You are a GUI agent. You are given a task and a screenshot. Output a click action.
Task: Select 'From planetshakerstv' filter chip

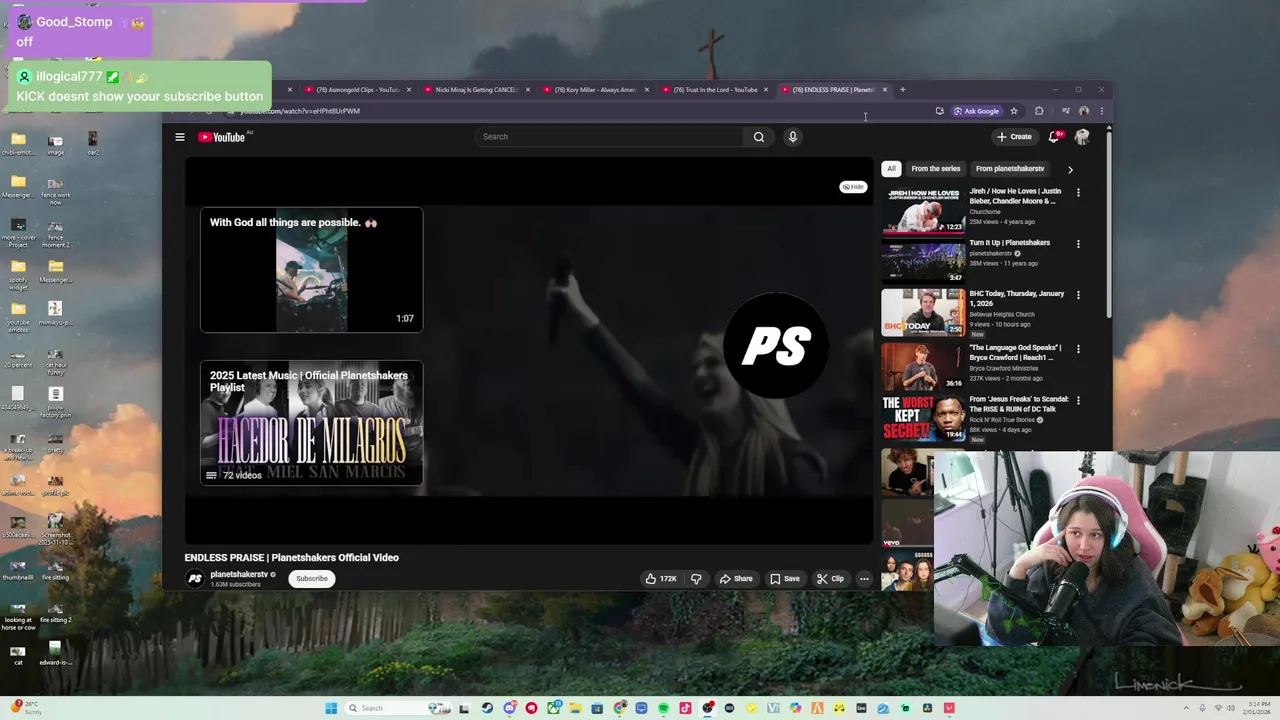[x=1010, y=169]
